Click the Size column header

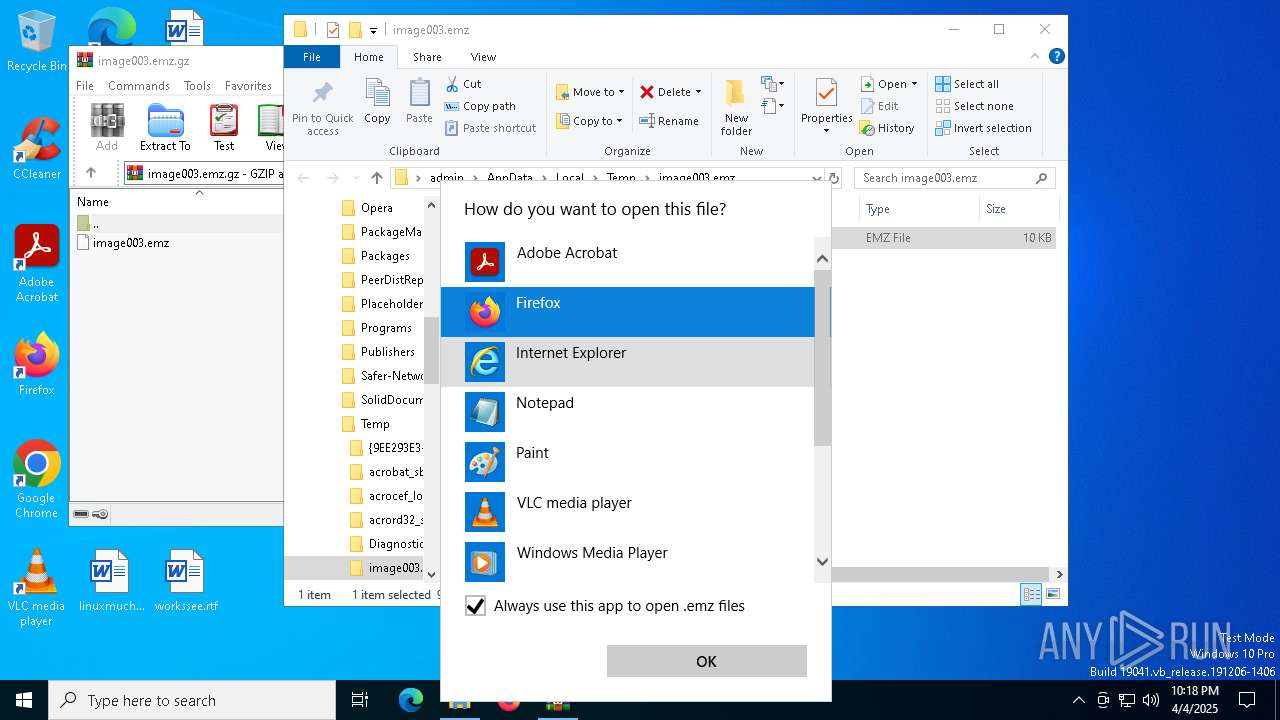[1018, 209]
